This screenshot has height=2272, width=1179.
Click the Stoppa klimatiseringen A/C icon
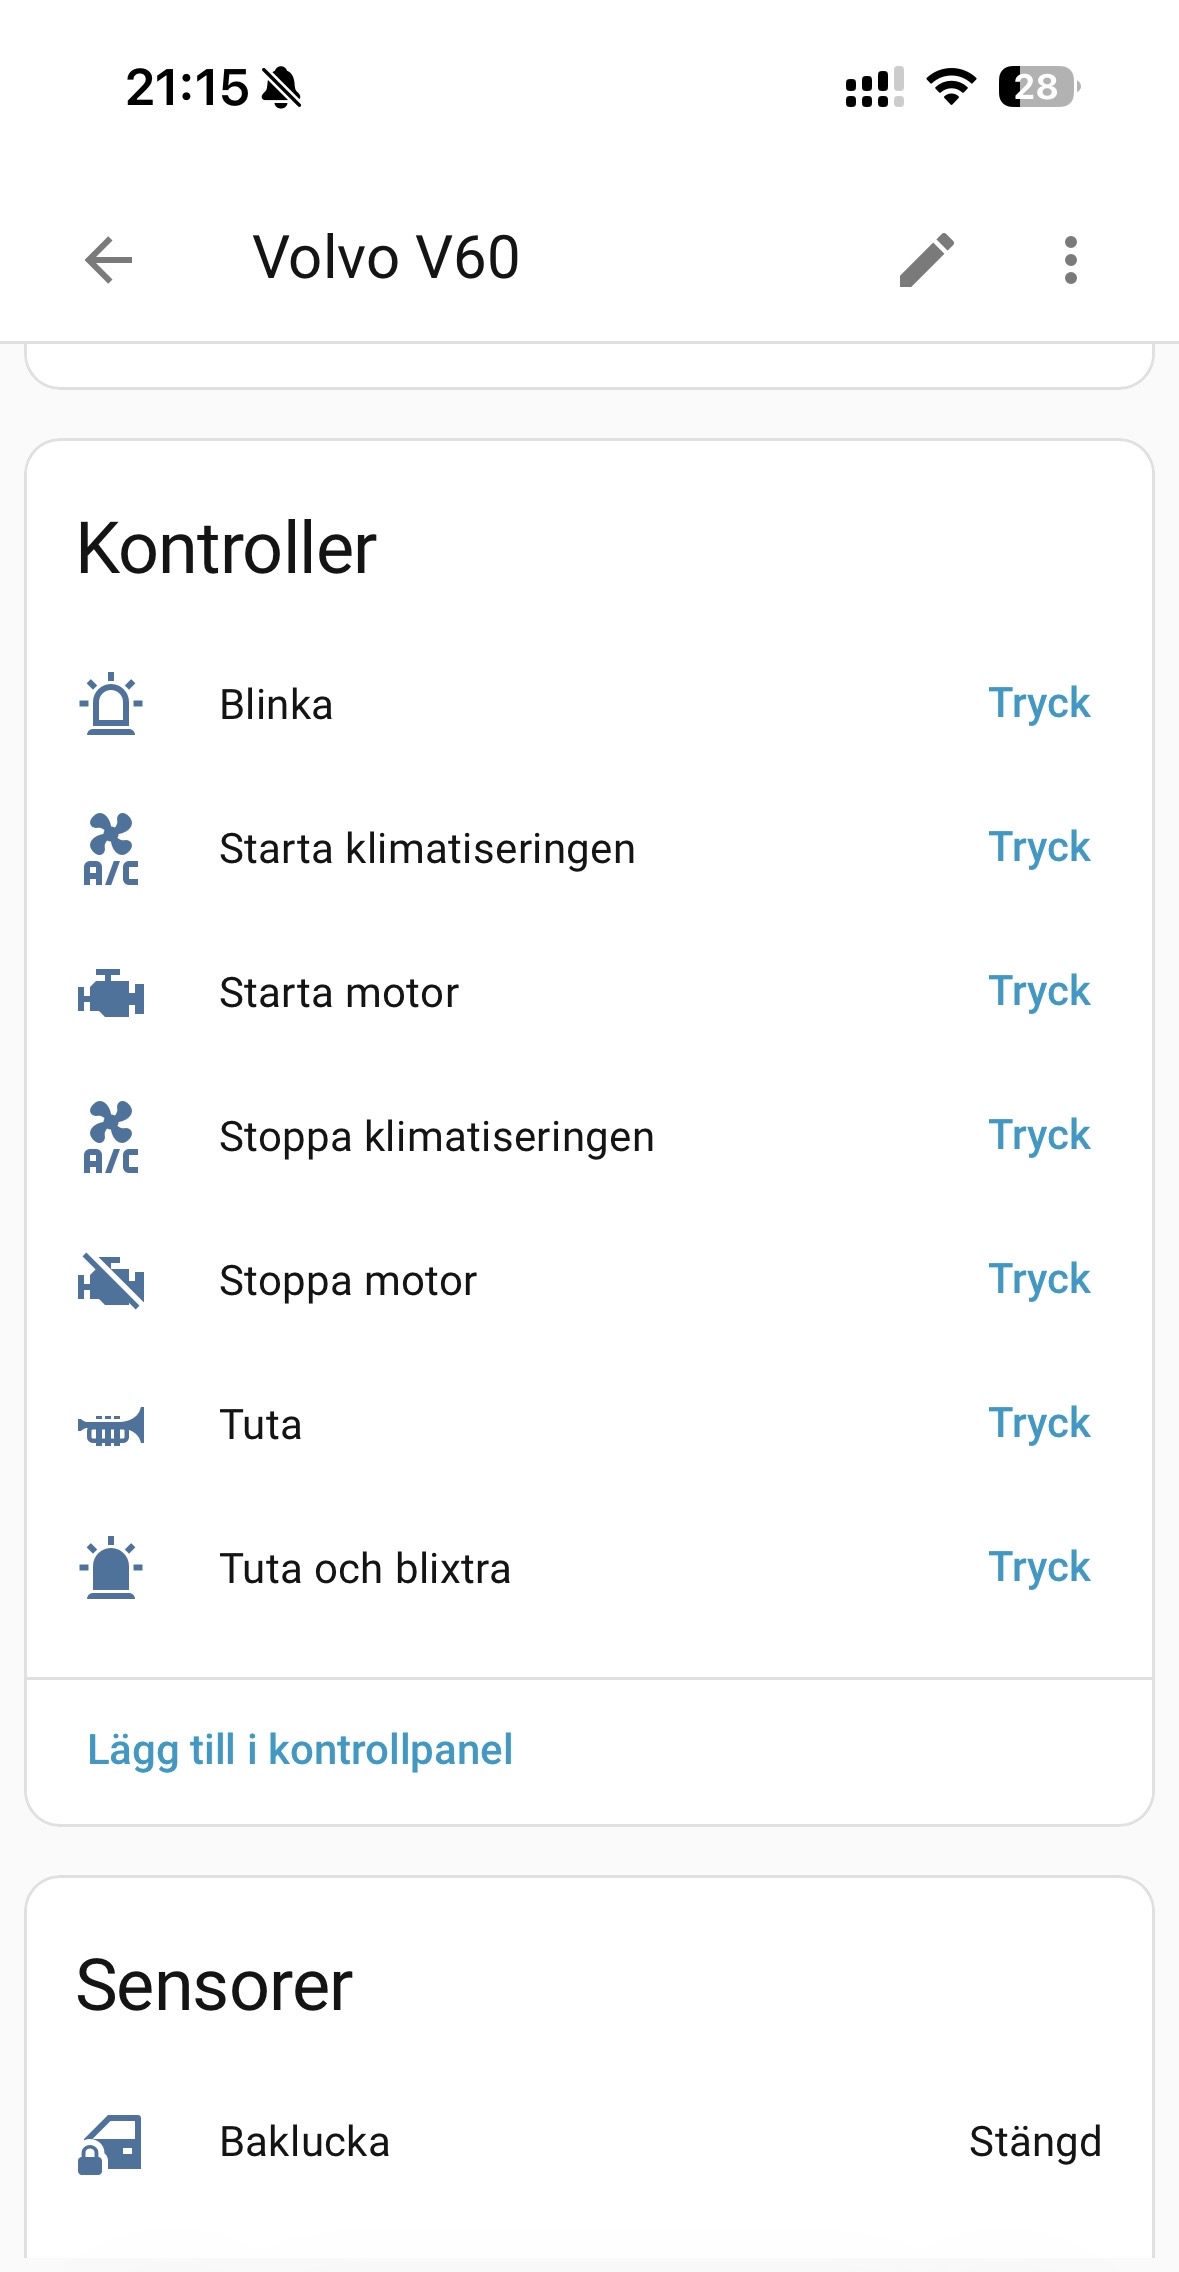tap(111, 1137)
